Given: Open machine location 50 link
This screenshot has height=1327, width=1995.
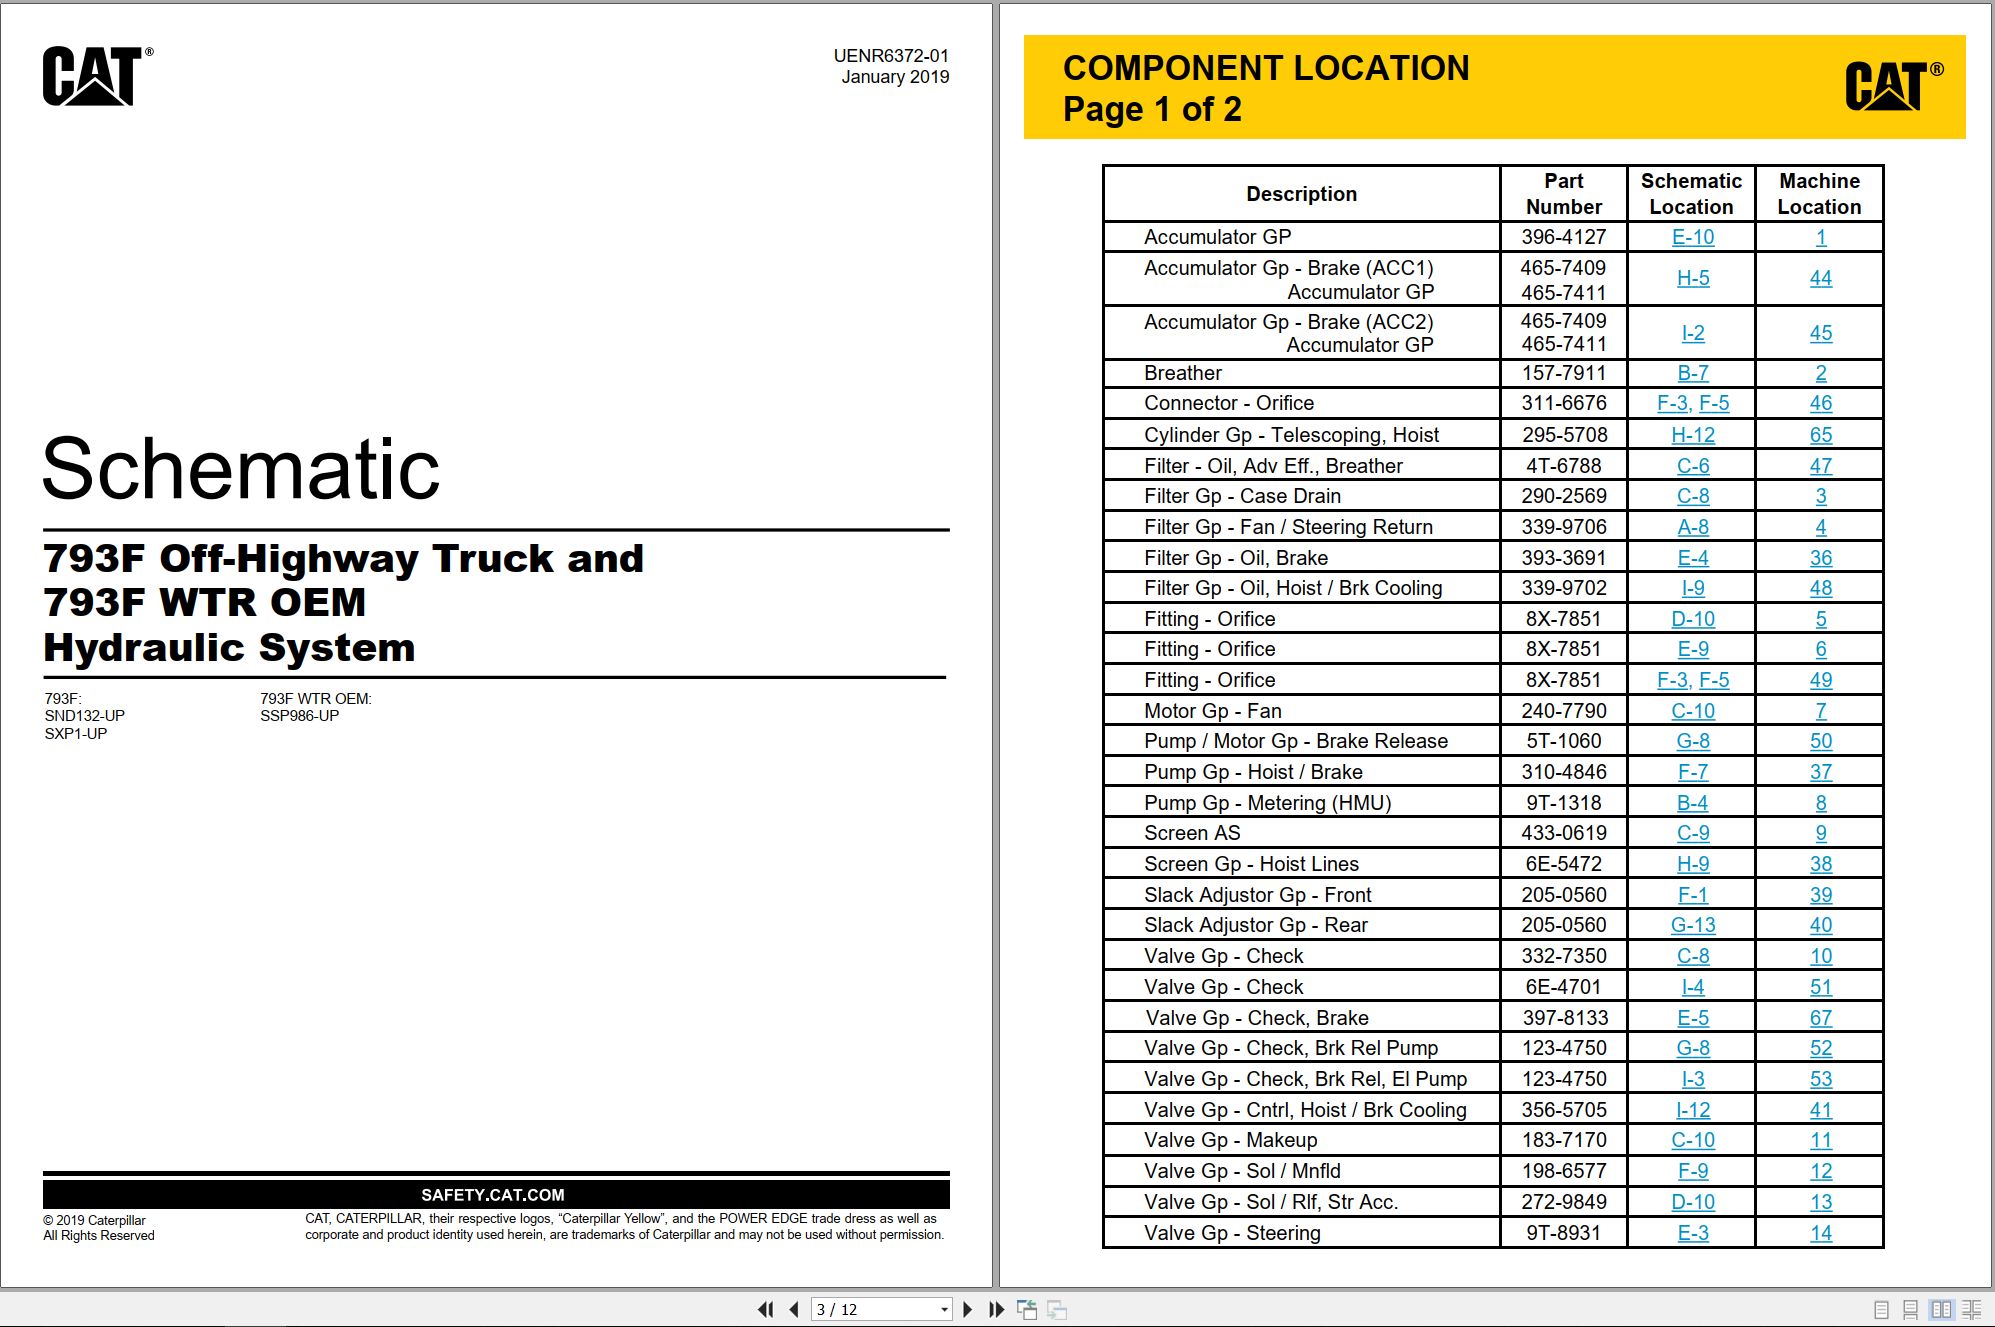Looking at the screenshot, I should point(1821,741).
